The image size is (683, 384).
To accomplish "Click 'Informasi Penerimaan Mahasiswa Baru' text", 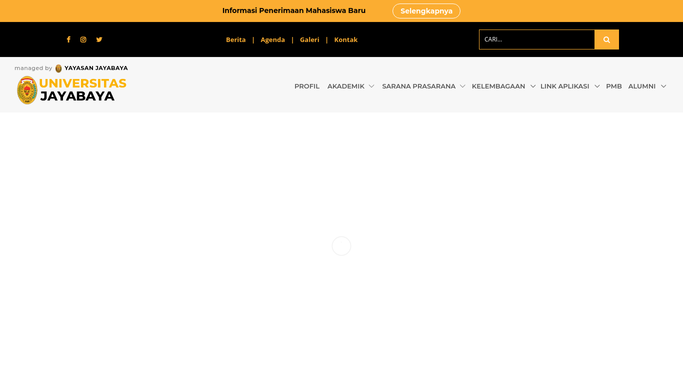I will [294, 11].
